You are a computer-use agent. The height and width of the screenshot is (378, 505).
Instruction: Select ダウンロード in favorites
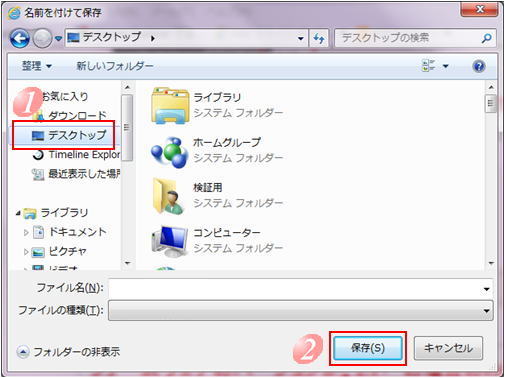pyautogui.click(x=77, y=116)
